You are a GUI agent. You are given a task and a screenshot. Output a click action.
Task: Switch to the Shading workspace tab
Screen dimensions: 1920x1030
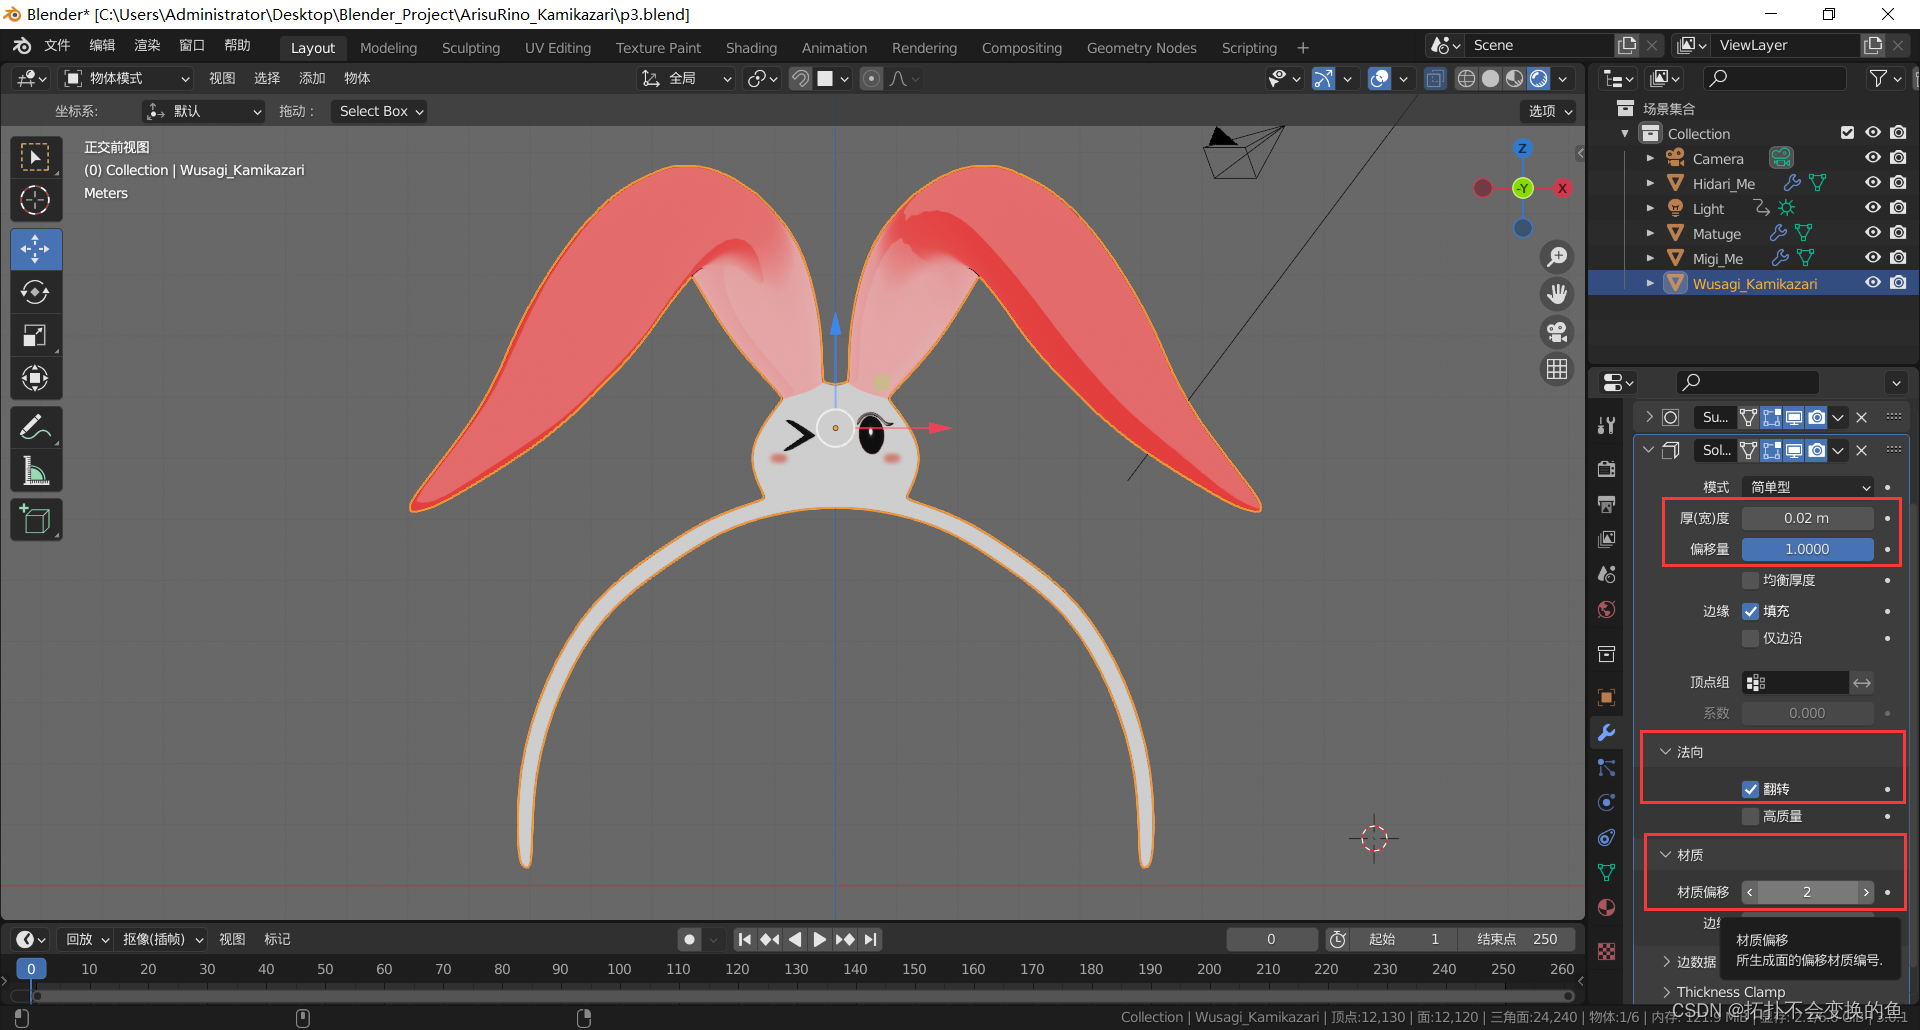751,48
